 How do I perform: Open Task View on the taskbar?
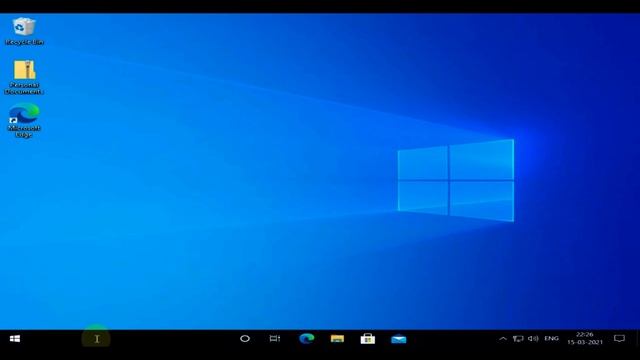point(275,339)
